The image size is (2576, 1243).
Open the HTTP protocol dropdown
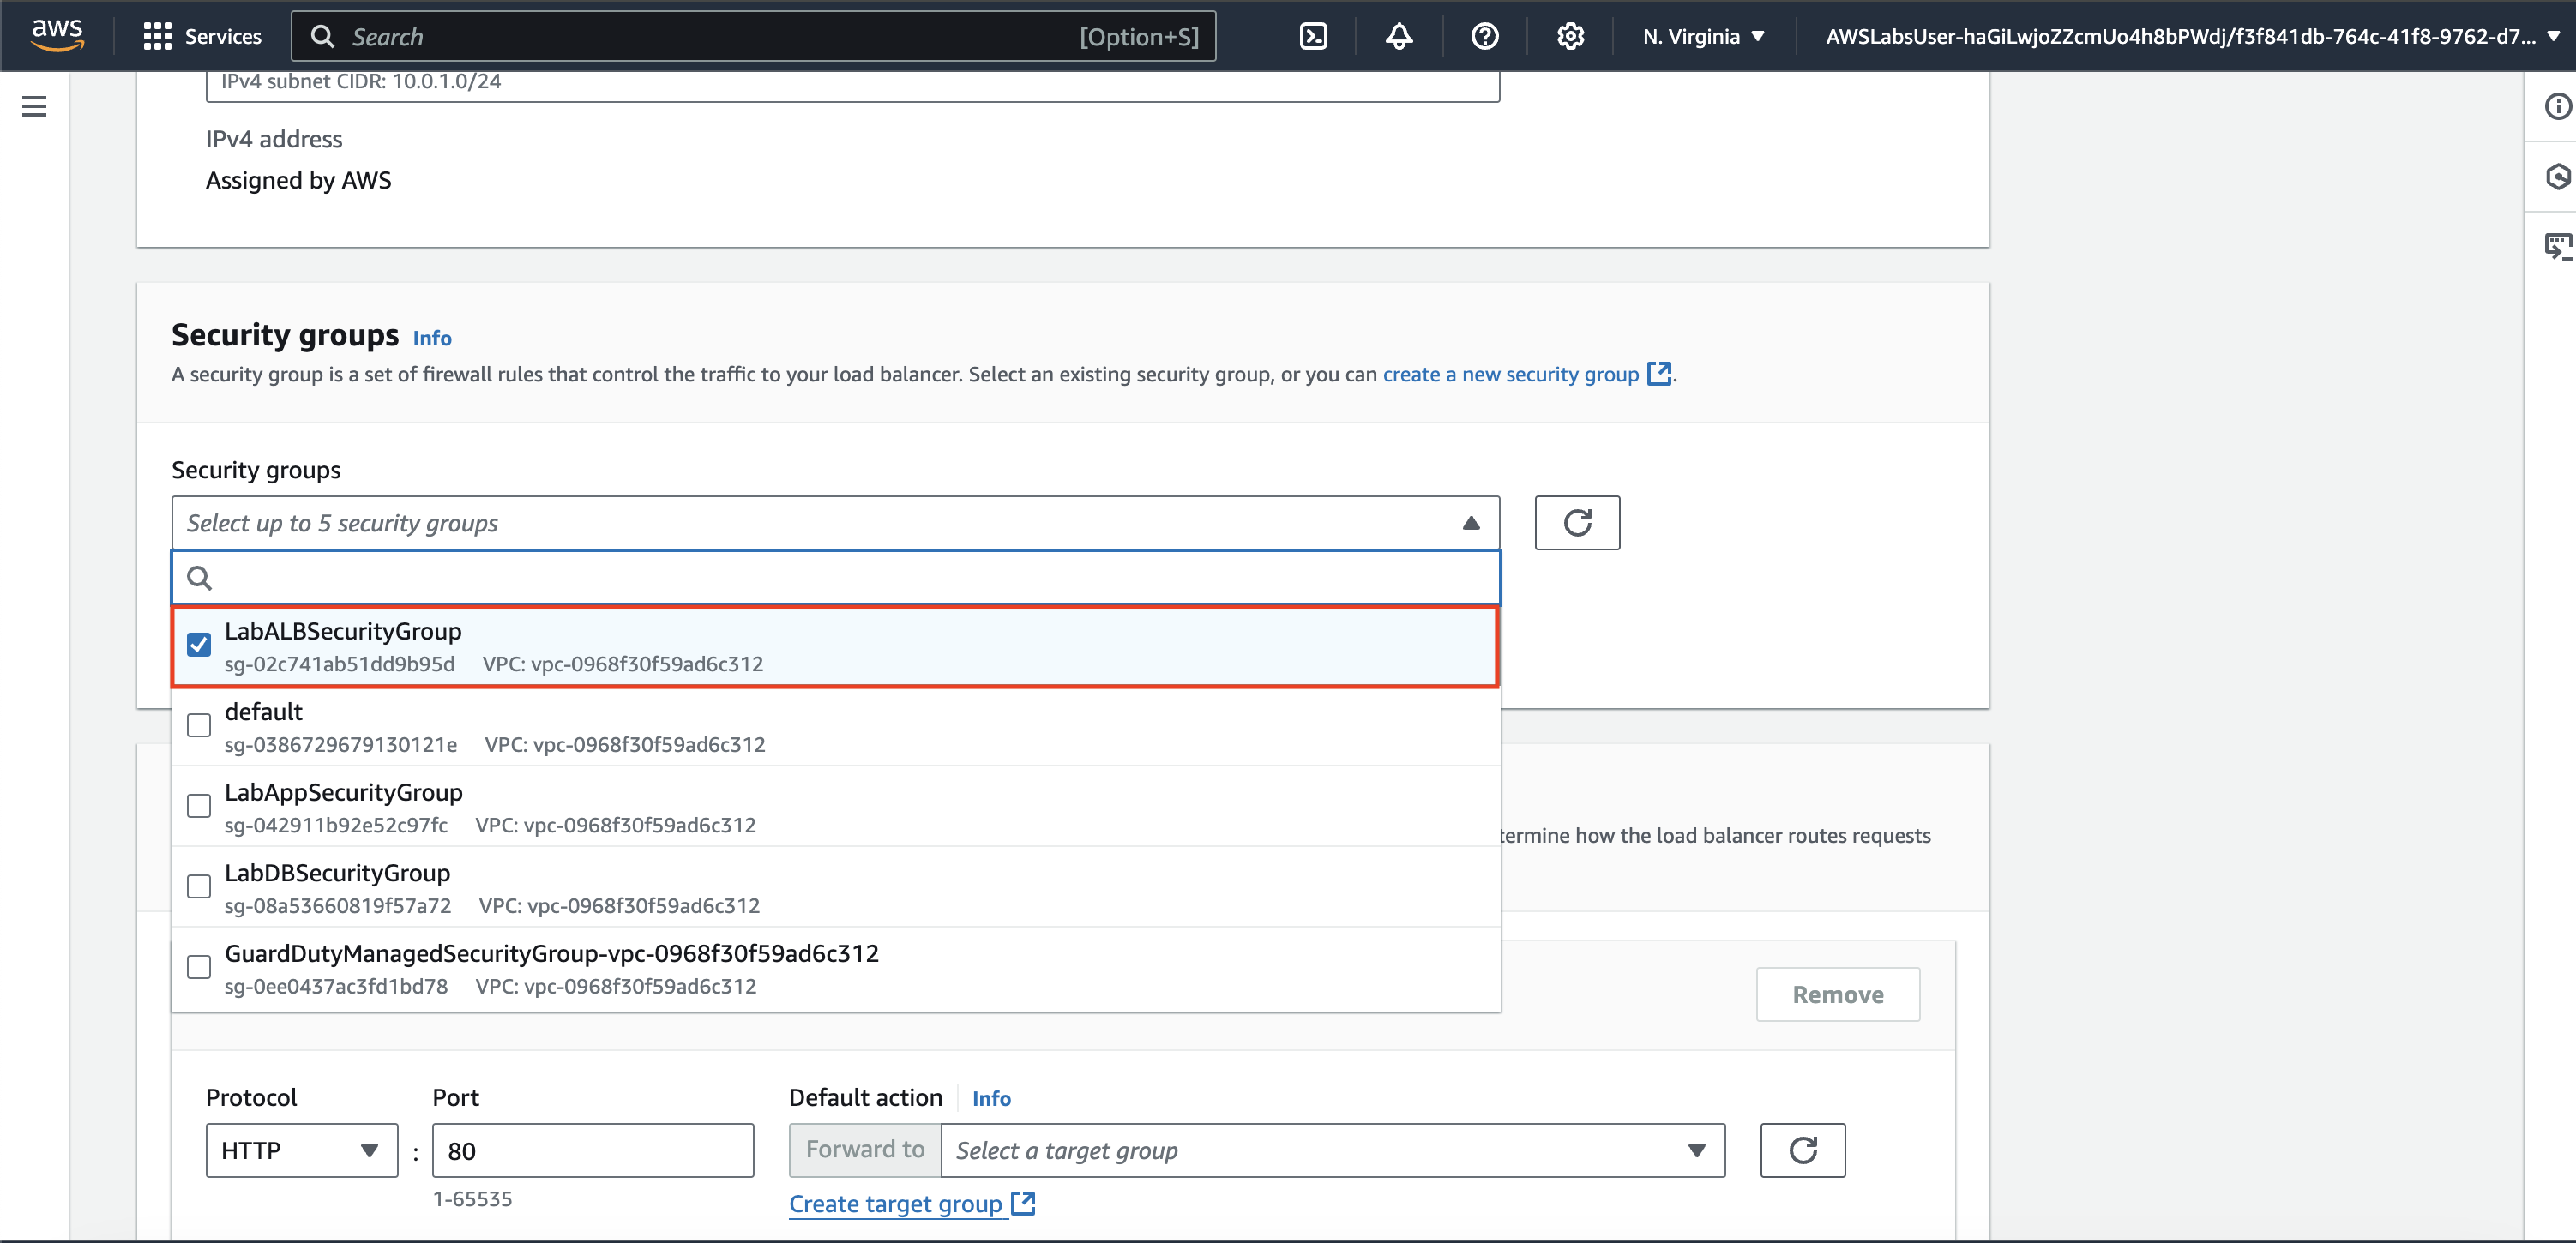click(301, 1150)
